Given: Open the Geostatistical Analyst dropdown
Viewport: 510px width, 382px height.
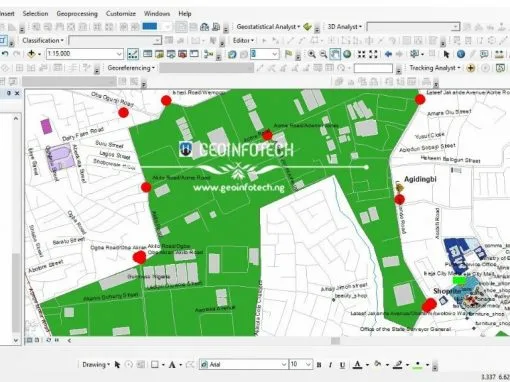Looking at the screenshot, I should 268,27.
